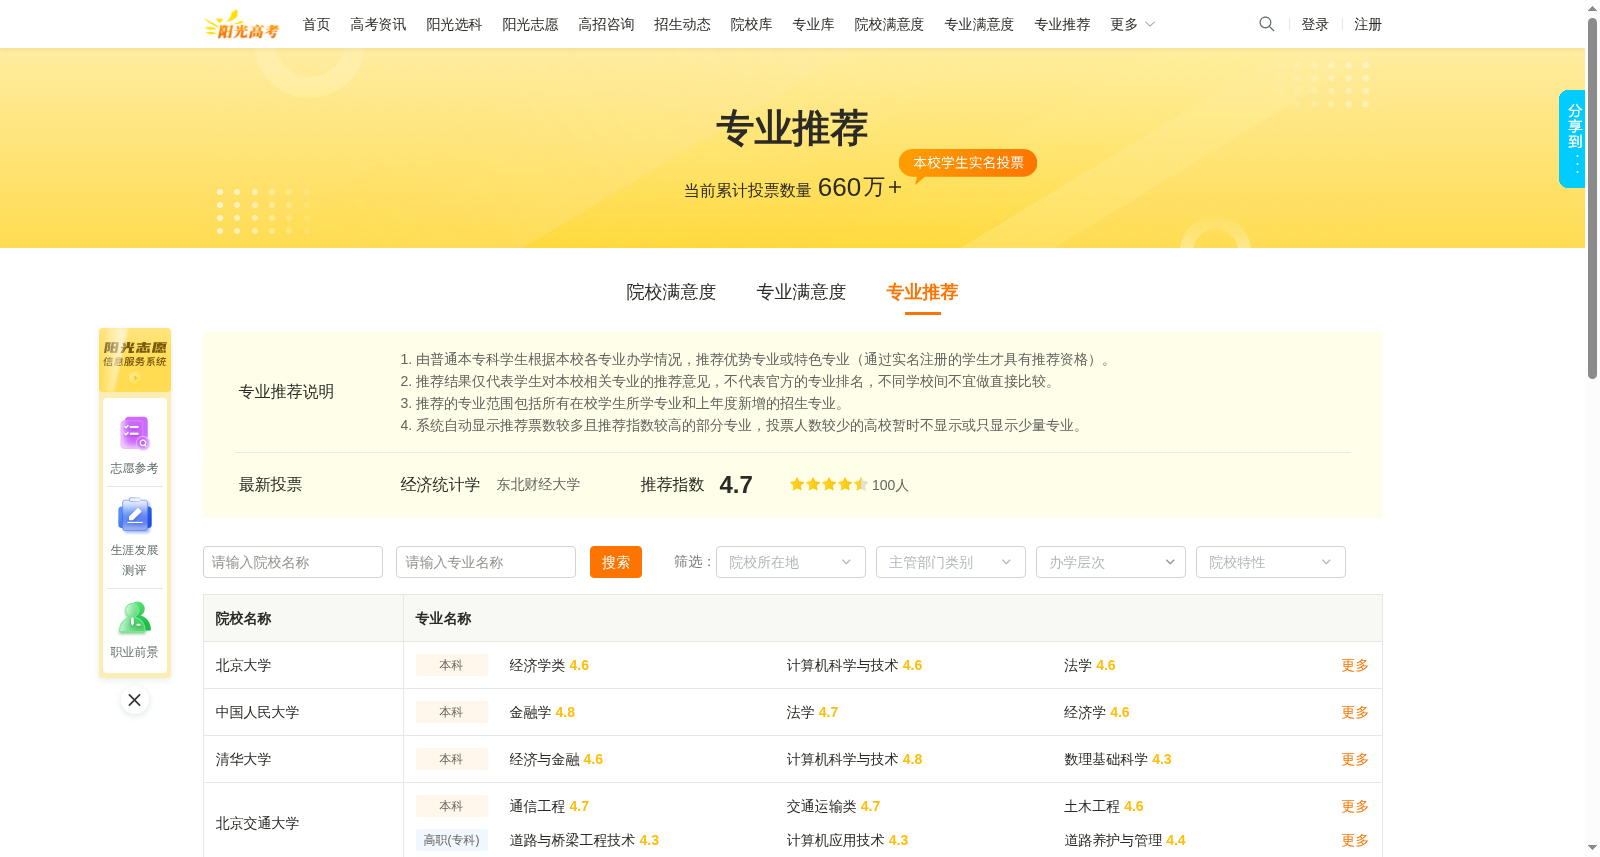The width and height of the screenshot is (1600, 857).
Task: Focus the 请输入院校名称 input
Action: pos(293,562)
